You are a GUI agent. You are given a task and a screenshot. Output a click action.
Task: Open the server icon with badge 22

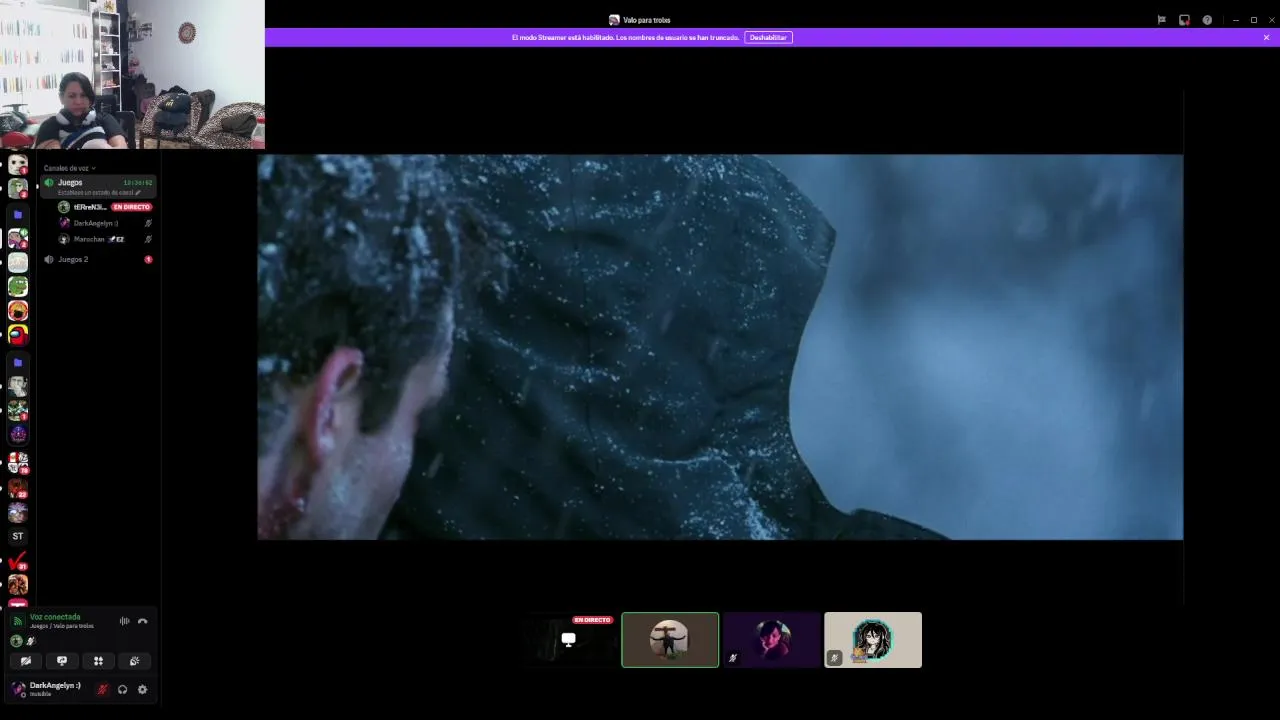coord(18,488)
